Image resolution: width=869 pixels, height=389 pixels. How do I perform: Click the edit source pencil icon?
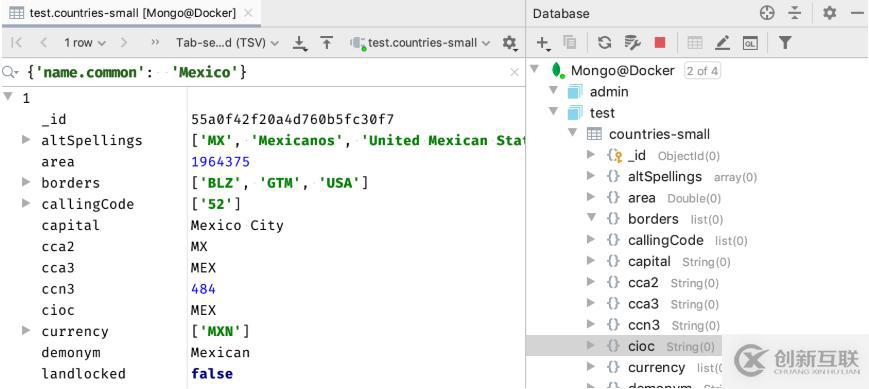pos(722,43)
